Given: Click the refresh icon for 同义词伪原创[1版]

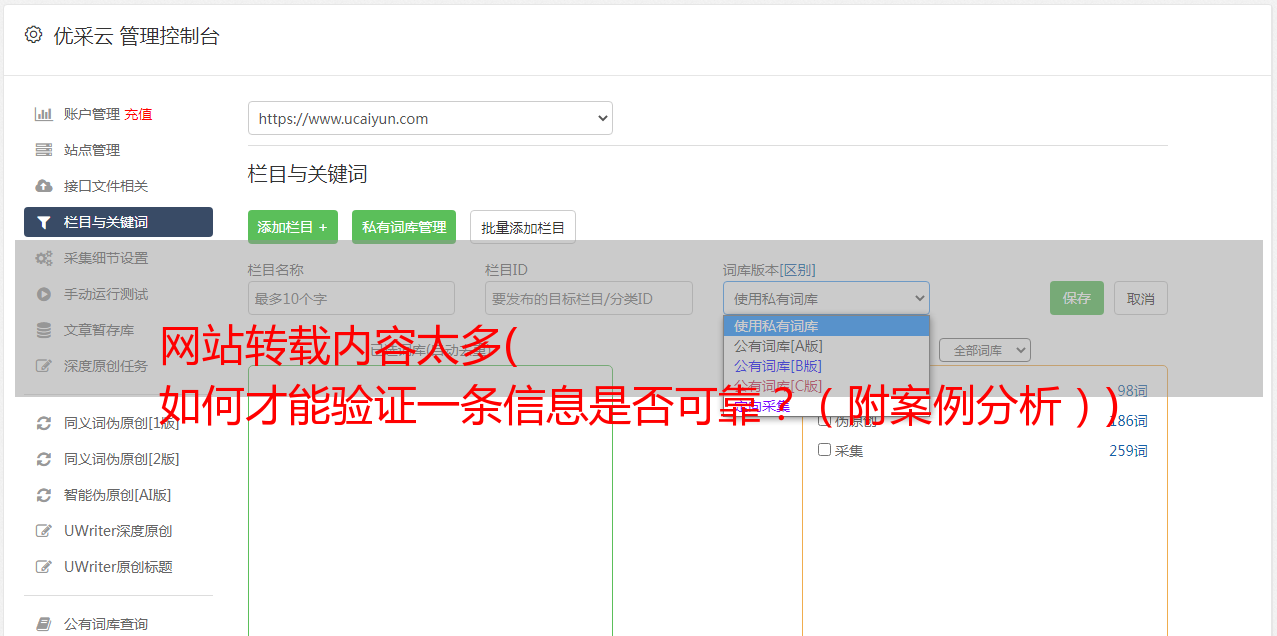Looking at the screenshot, I should pyautogui.click(x=43, y=423).
